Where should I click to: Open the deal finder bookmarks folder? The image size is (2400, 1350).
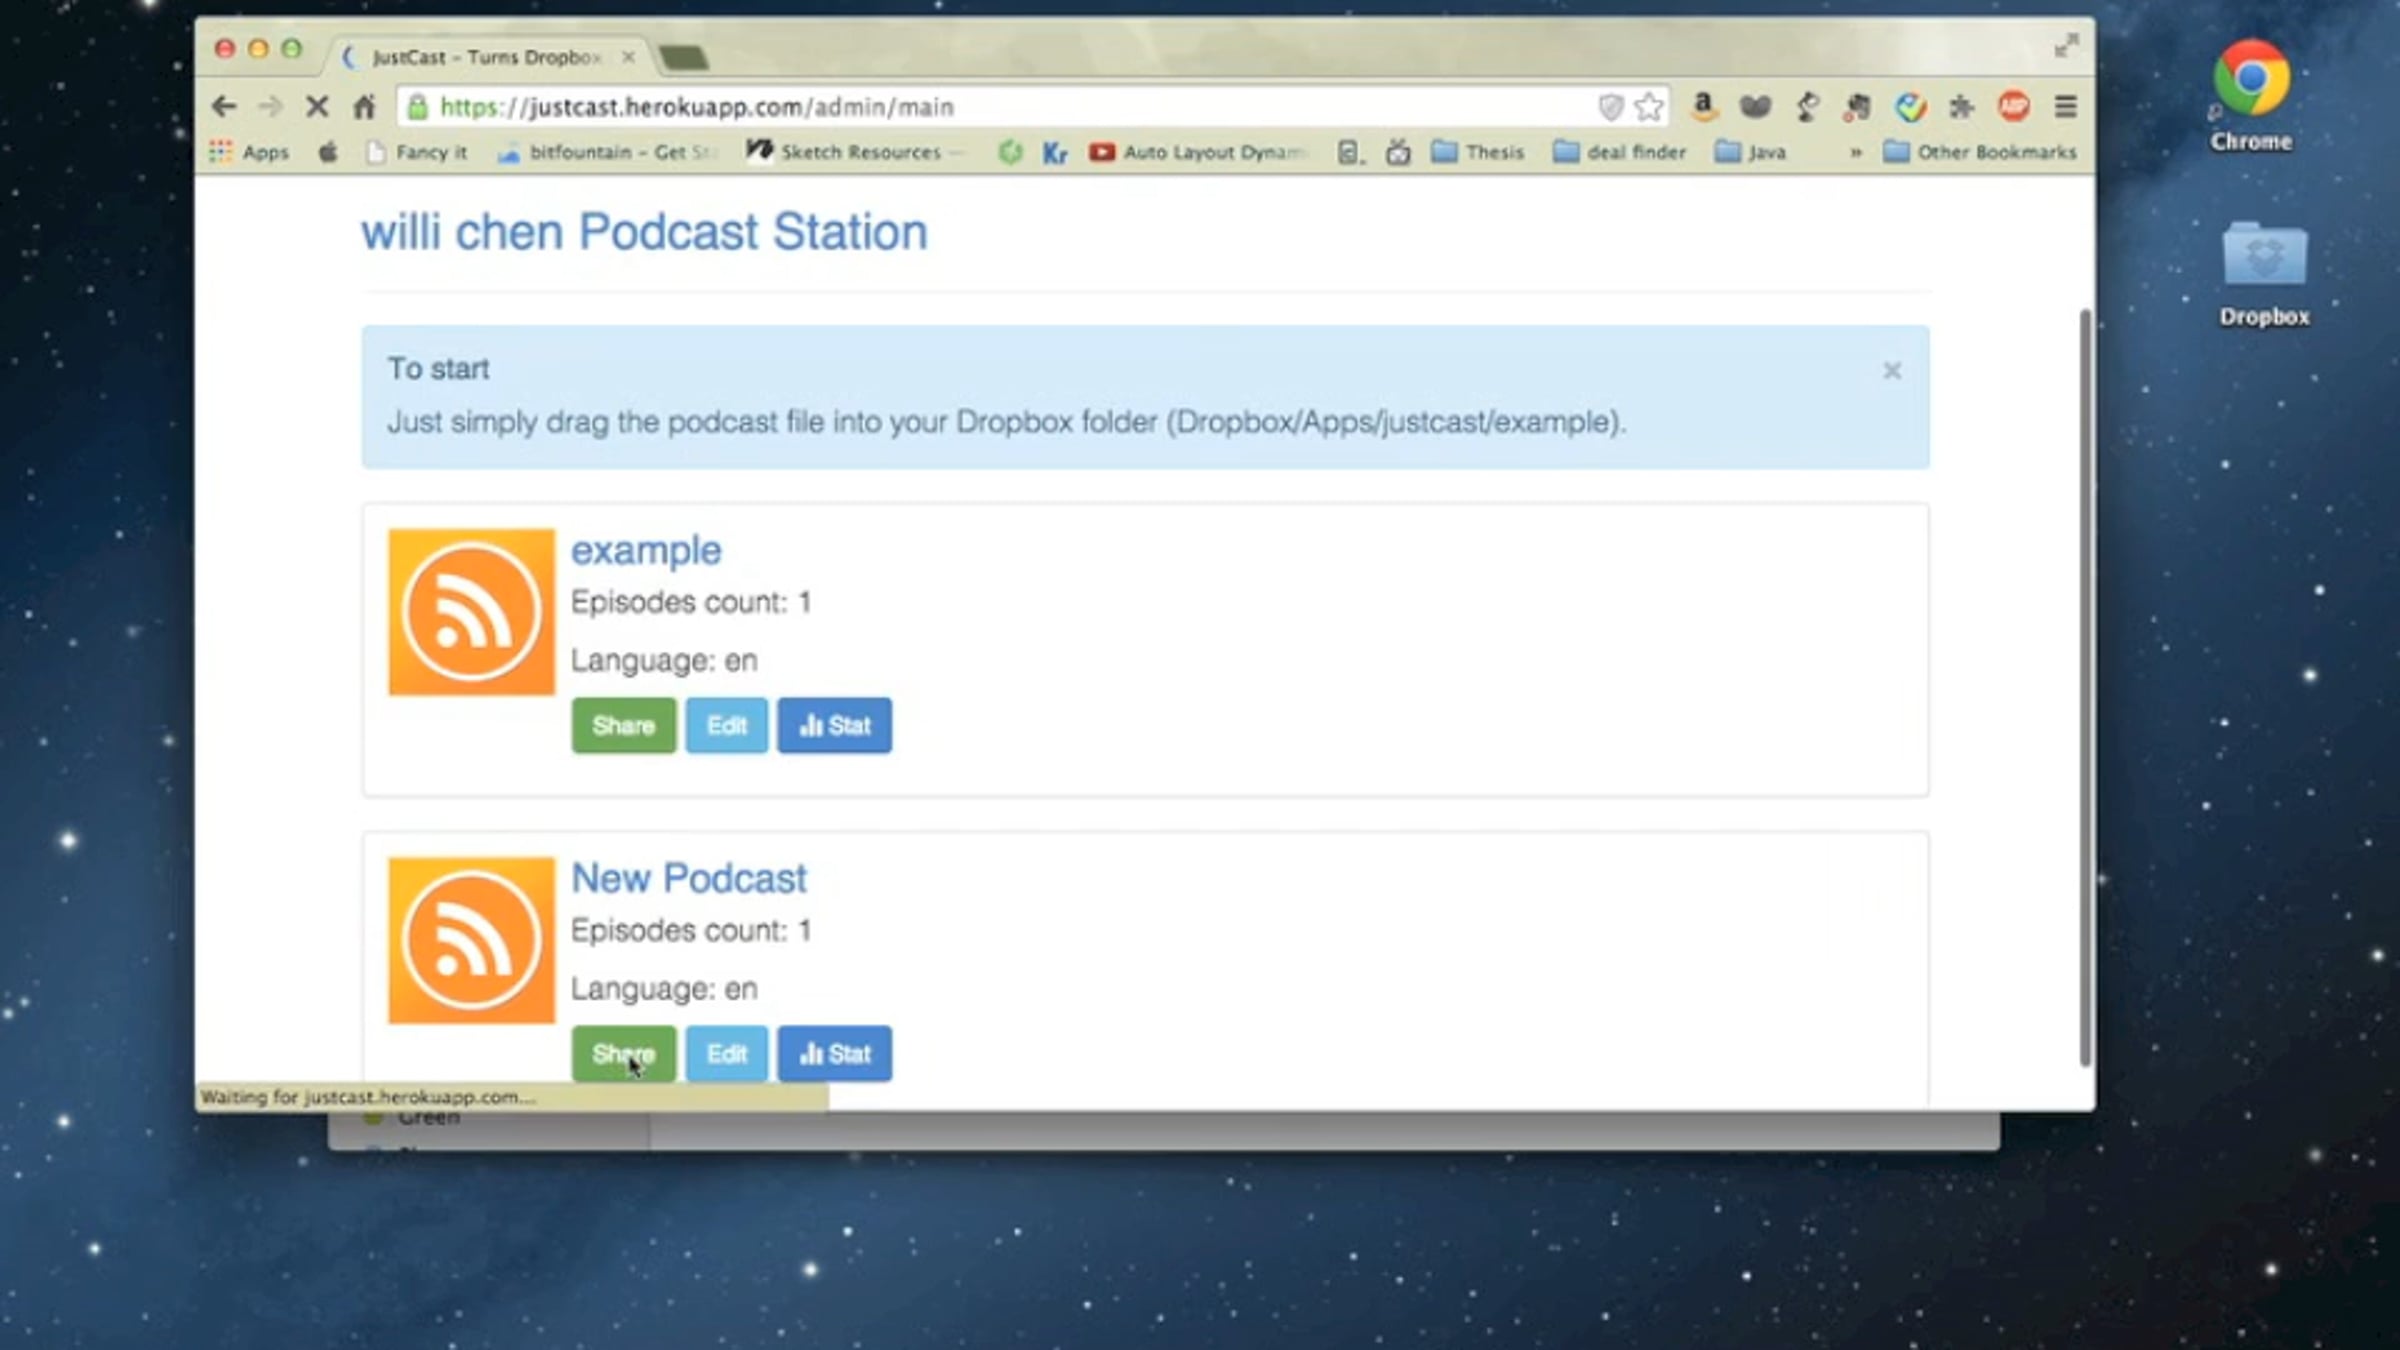(1619, 152)
